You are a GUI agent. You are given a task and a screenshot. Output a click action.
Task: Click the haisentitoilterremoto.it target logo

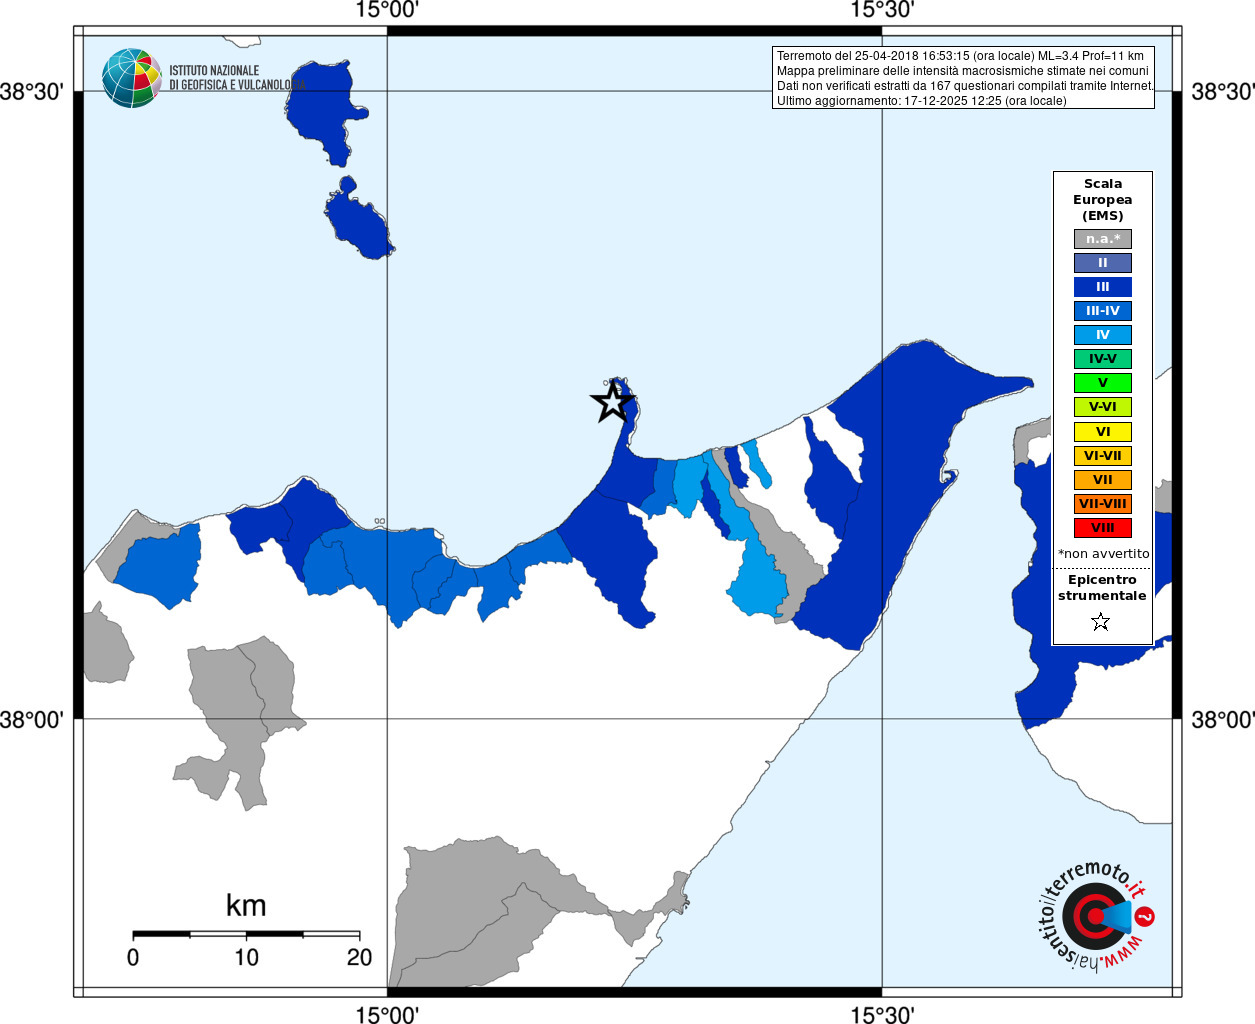point(1097,915)
